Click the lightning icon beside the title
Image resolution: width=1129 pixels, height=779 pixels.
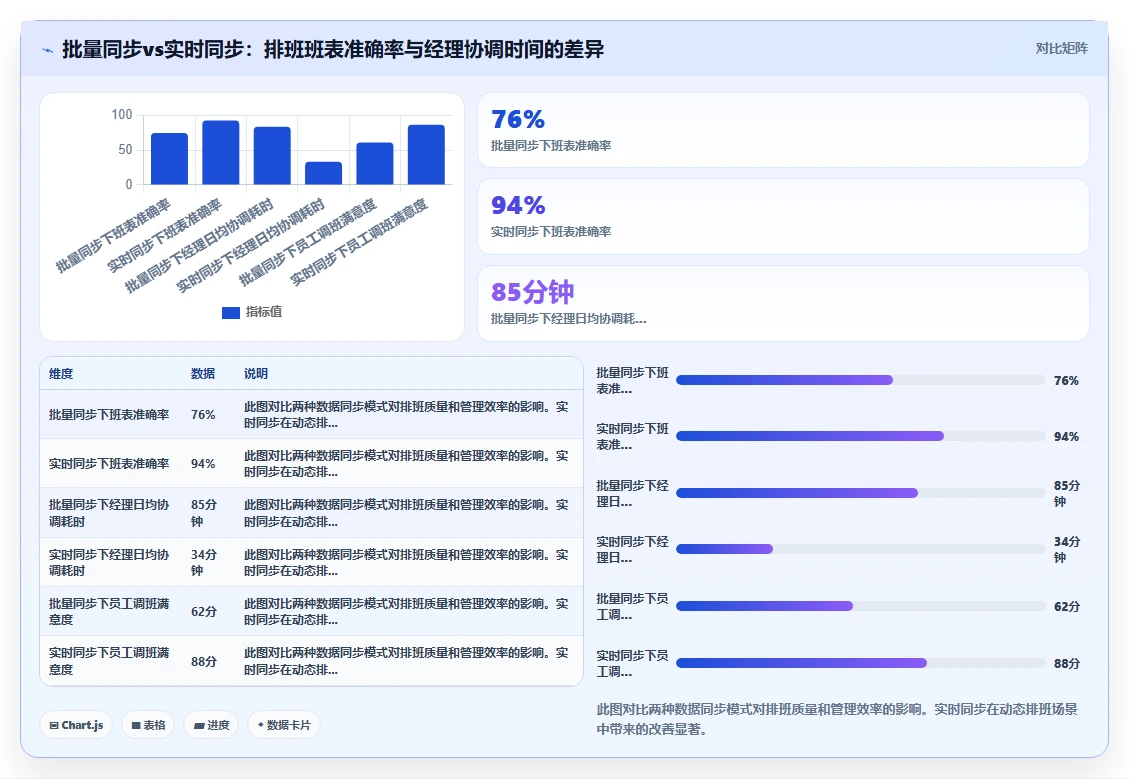[x=48, y=50]
